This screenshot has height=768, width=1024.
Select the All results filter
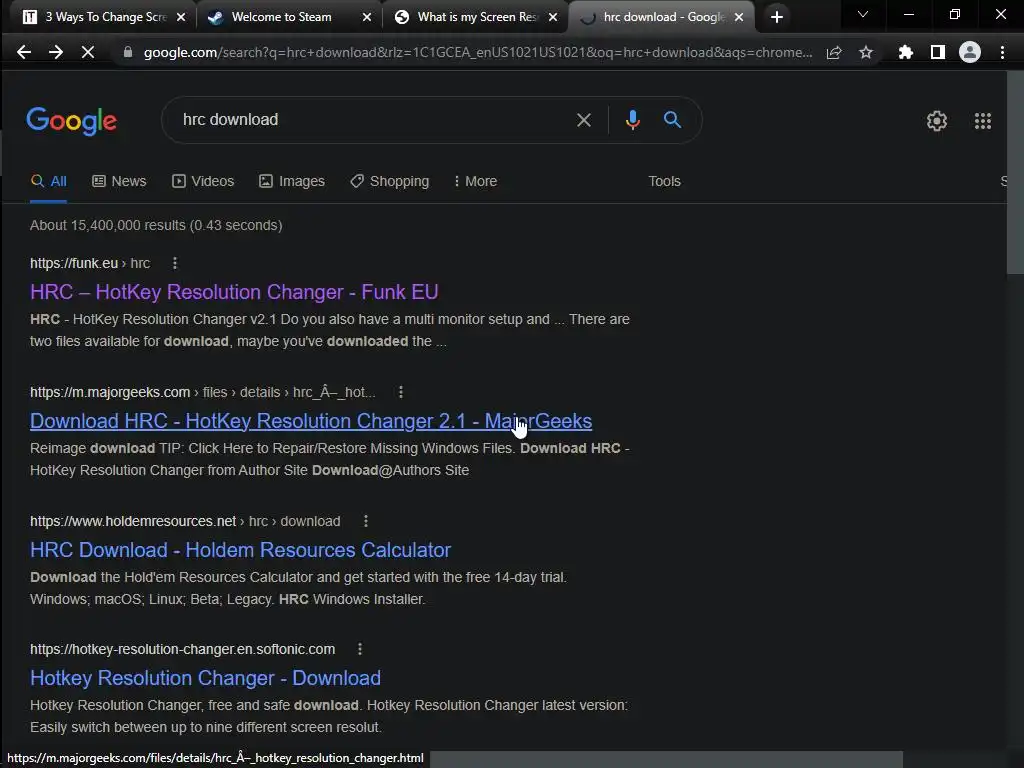[x=48, y=182]
